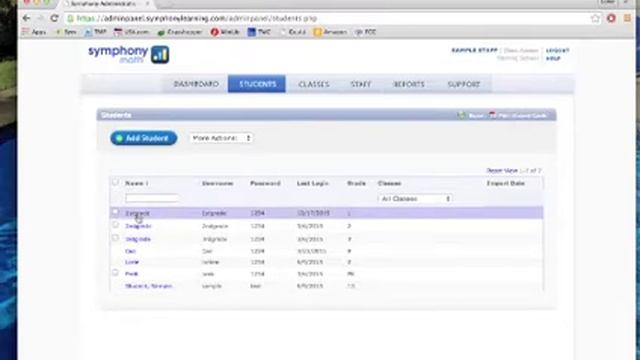Click the Symphony Math logo

tap(129, 54)
